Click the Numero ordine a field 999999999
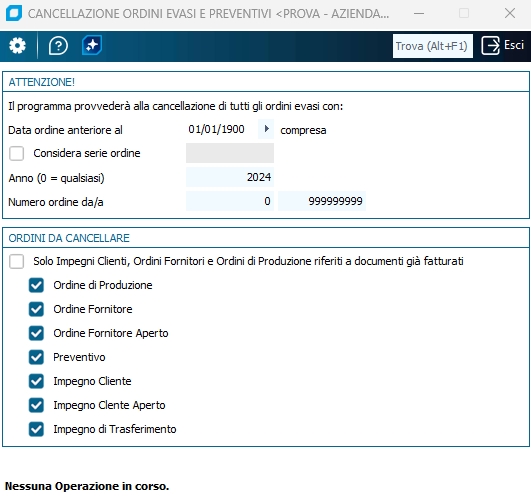The height and width of the screenshot is (499, 531). pos(322,201)
